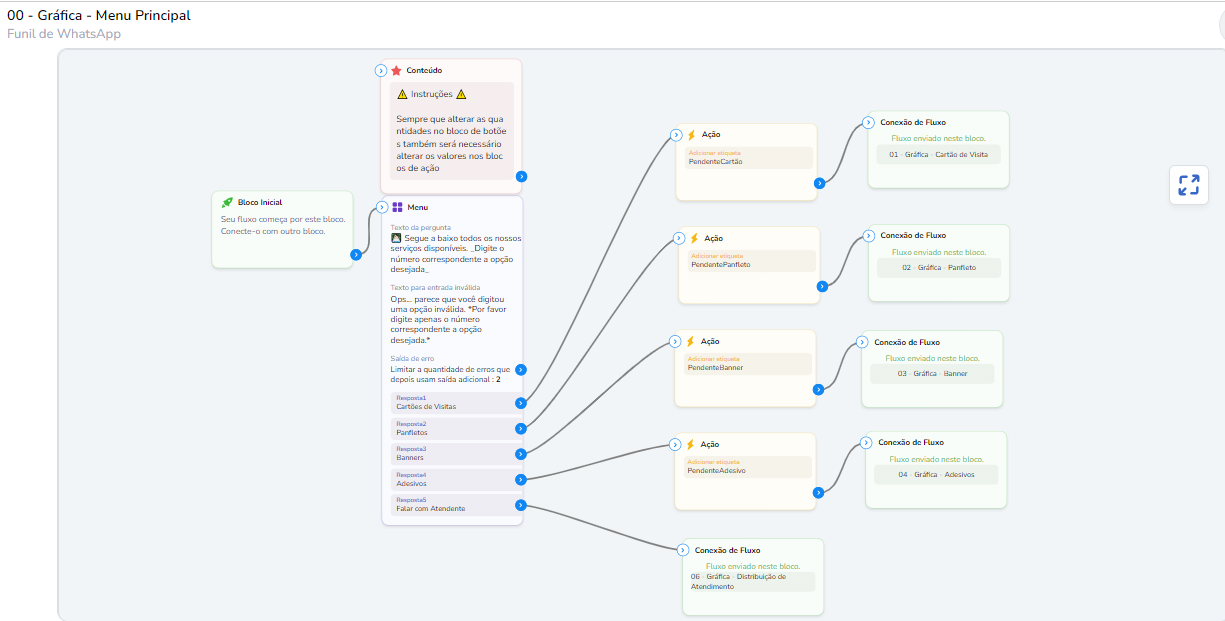
Task: Click output connector of Cartões de Visitas
Action: 521,403
